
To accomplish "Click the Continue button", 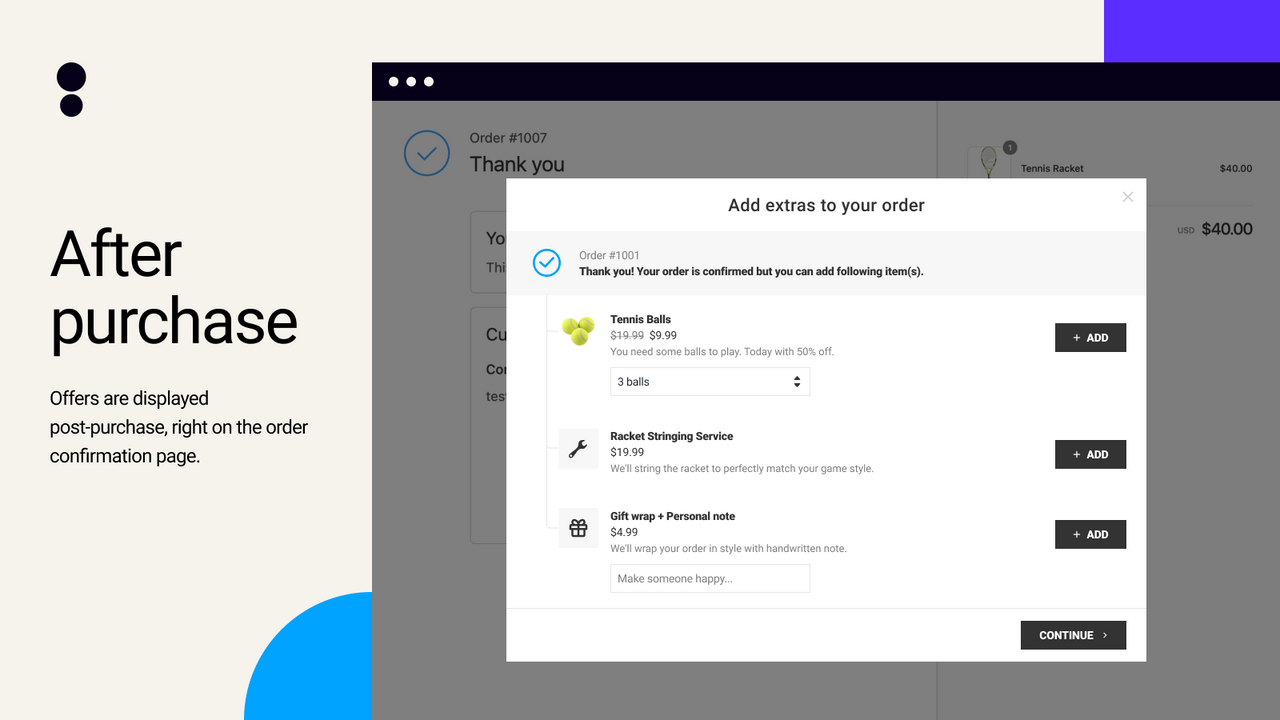I will pyautogui.click(x=1073, y=635).
